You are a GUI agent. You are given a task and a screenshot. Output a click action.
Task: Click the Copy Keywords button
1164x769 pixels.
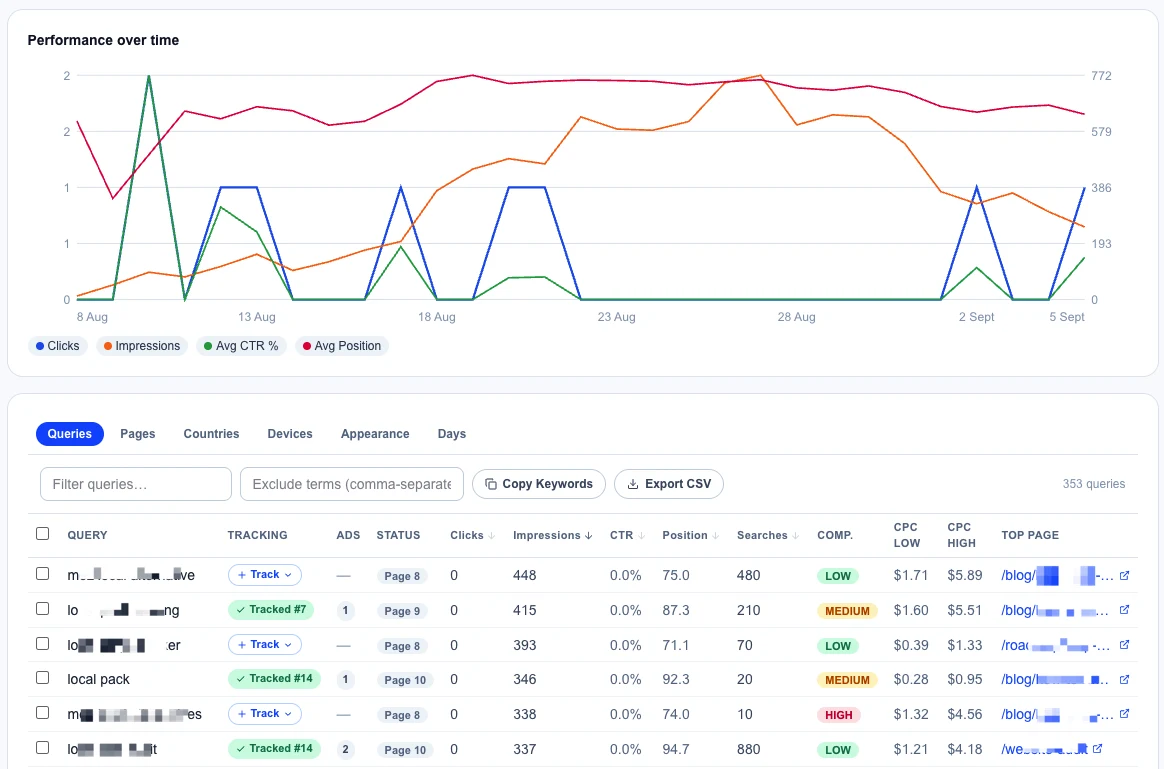539,484
